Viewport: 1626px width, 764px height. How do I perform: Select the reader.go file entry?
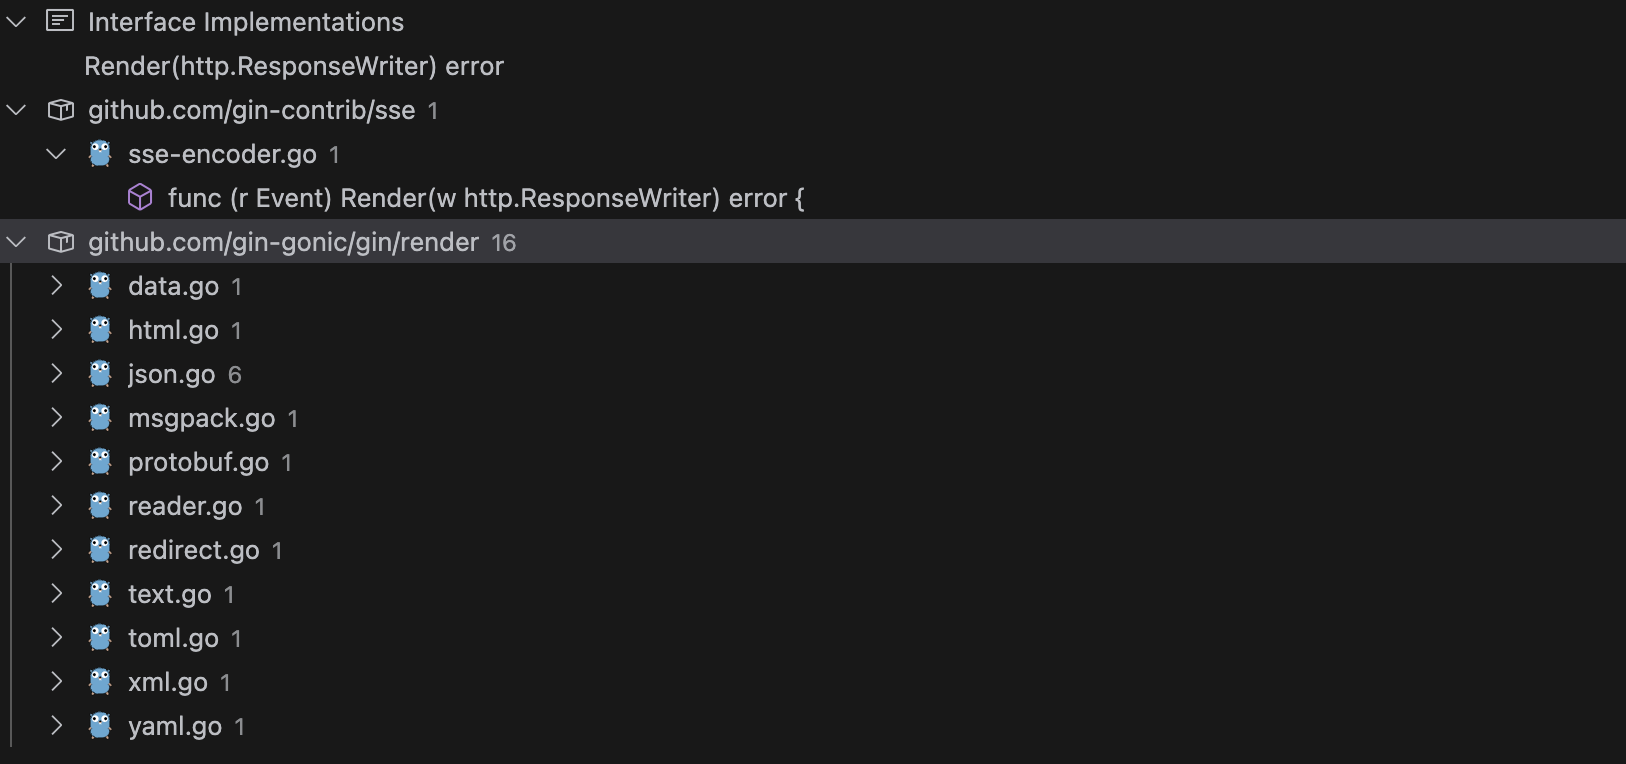[x=813, y=506]
